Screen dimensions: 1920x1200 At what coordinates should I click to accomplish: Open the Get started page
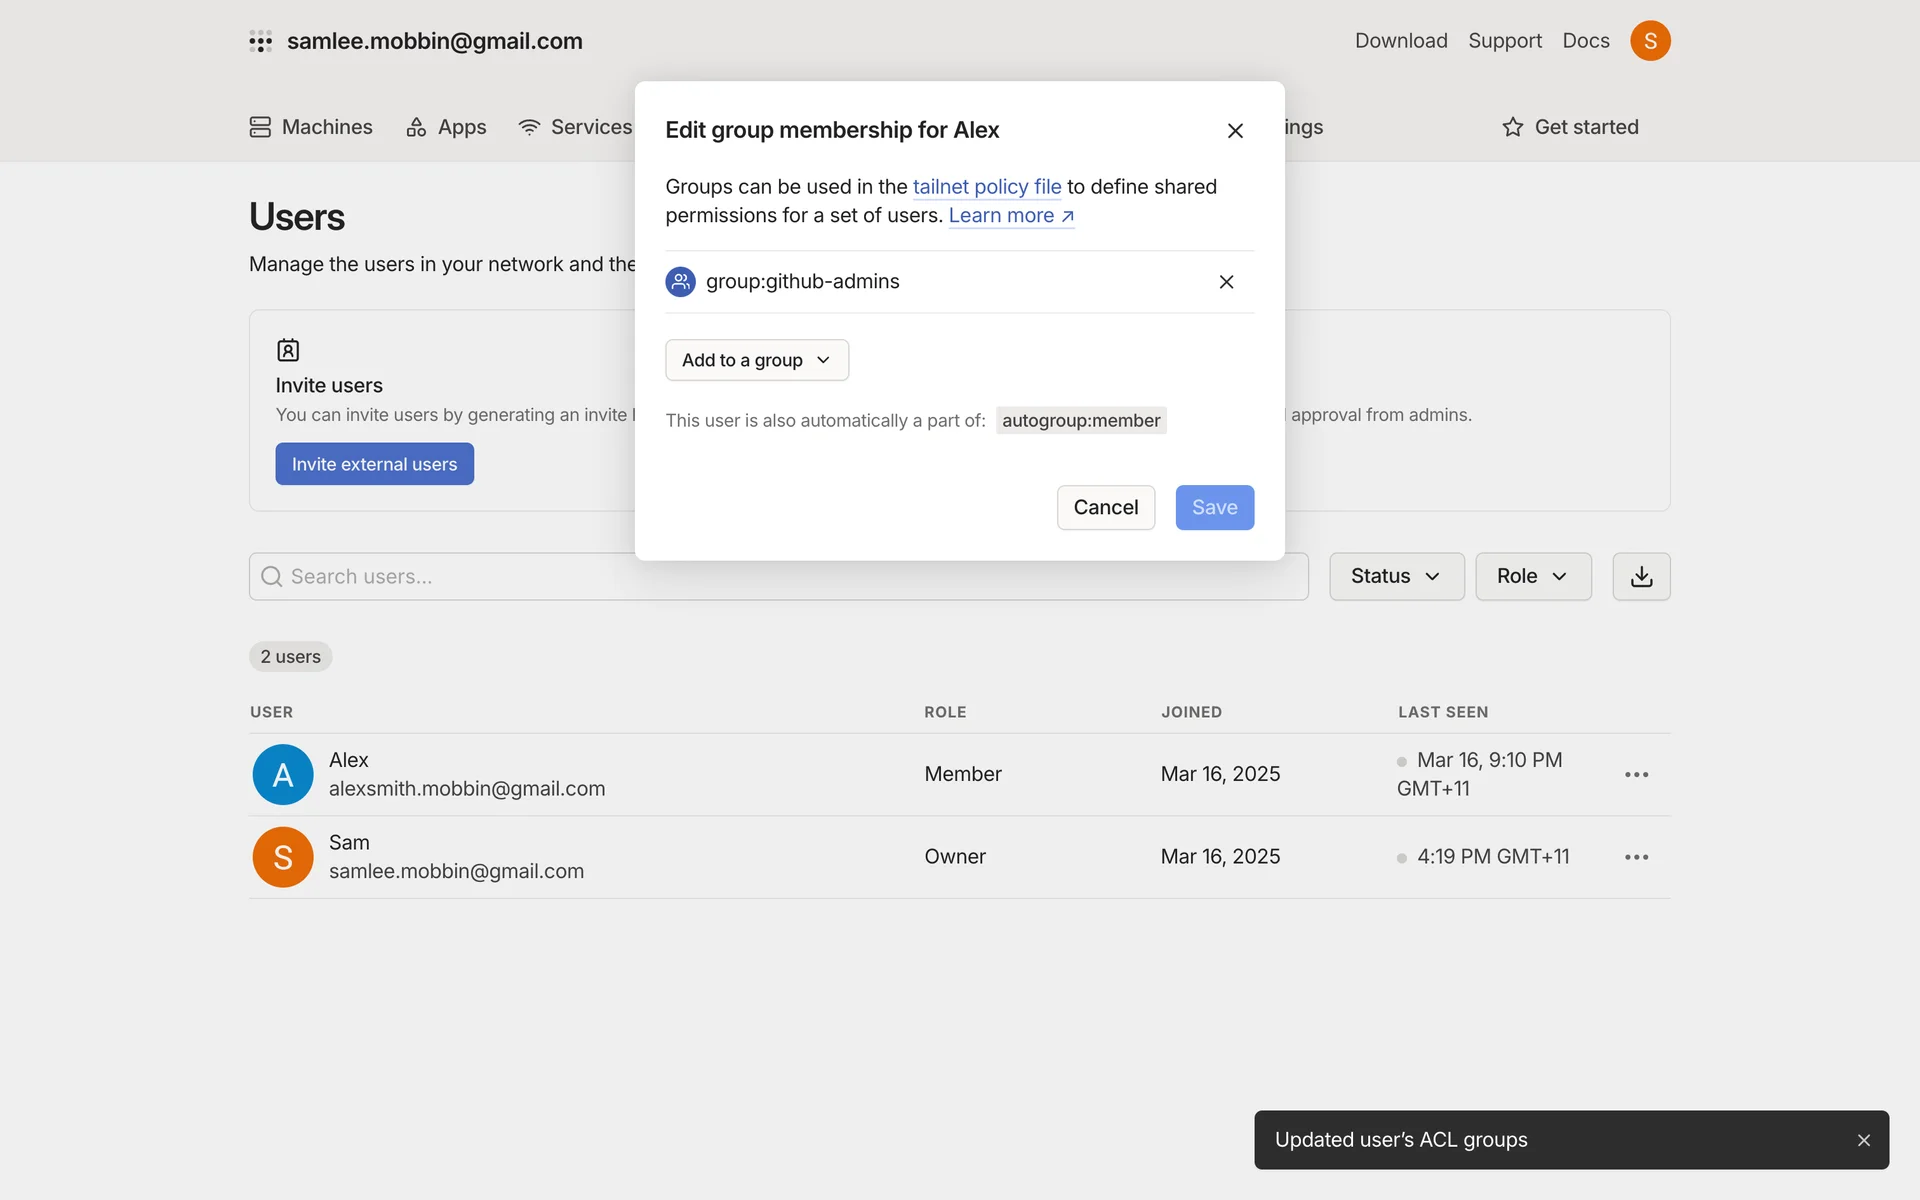[1570, 127]
